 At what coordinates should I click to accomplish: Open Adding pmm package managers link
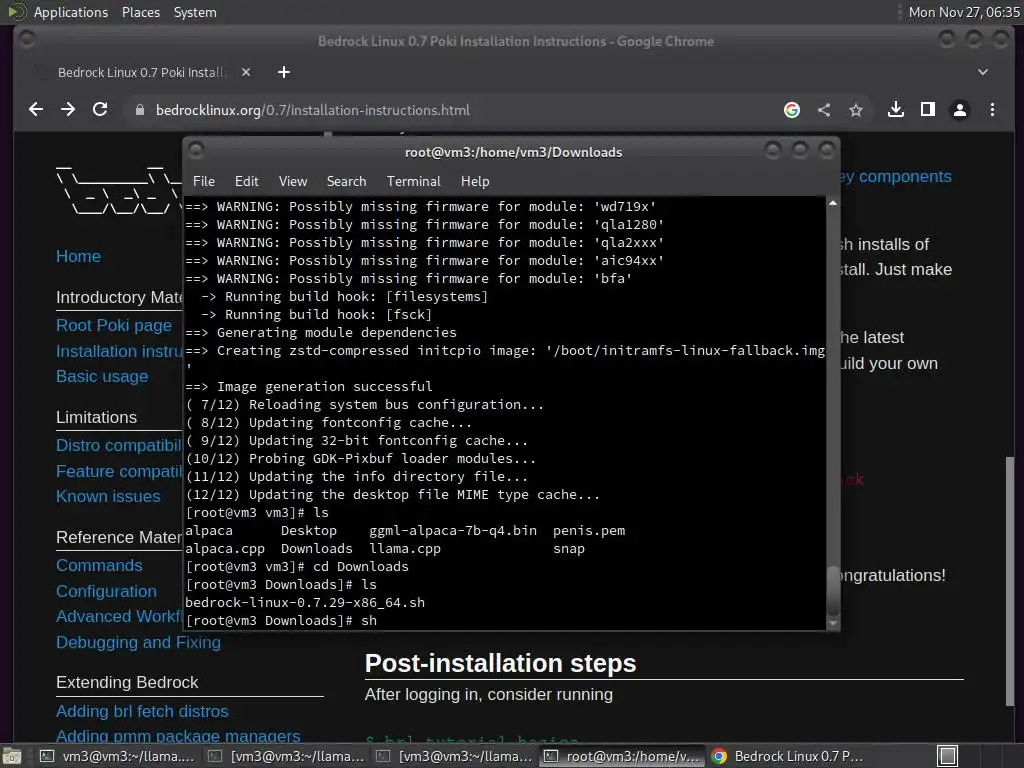pos(178,736)
